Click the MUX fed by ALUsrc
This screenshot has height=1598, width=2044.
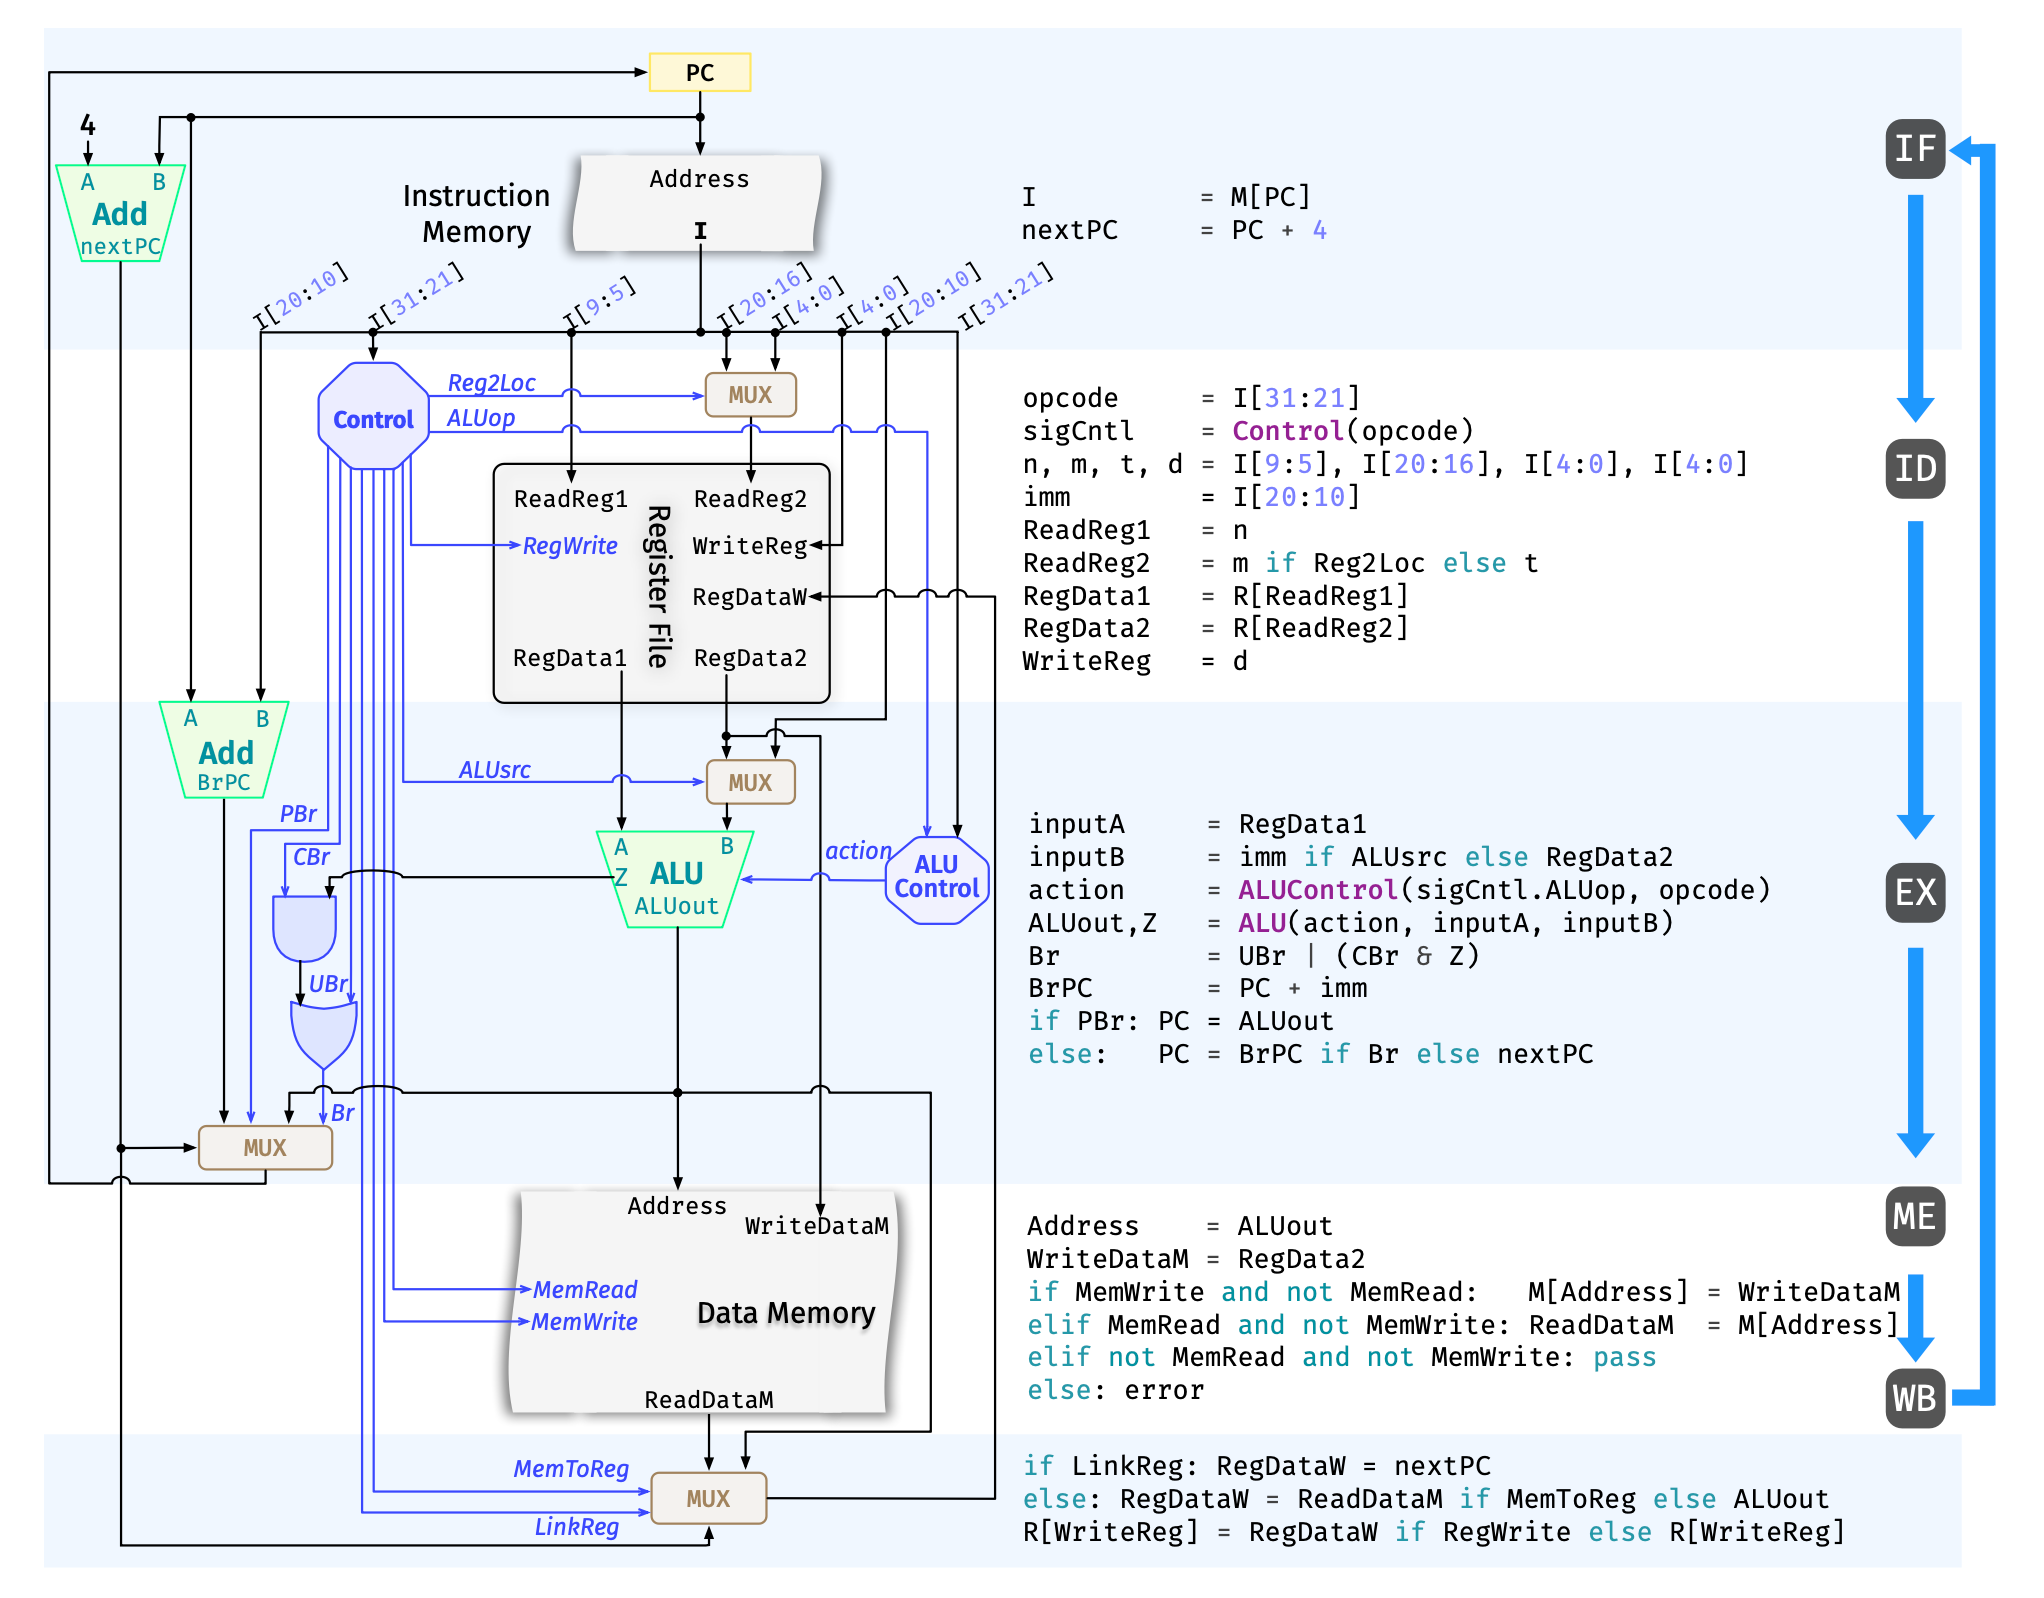[x=750, y=782]
